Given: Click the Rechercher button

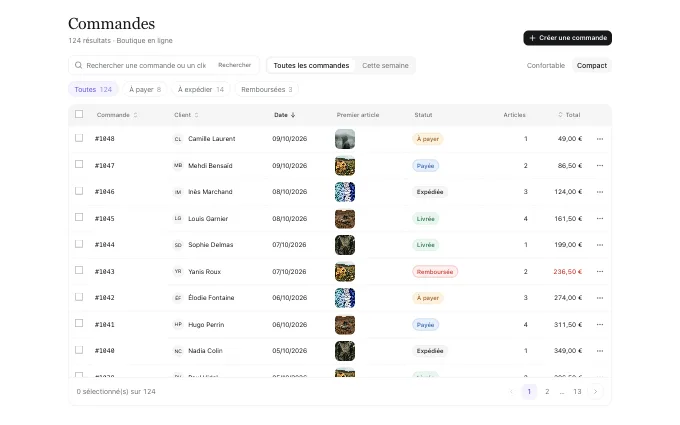Looking at the screenshot, I should (x=234, y=65).
